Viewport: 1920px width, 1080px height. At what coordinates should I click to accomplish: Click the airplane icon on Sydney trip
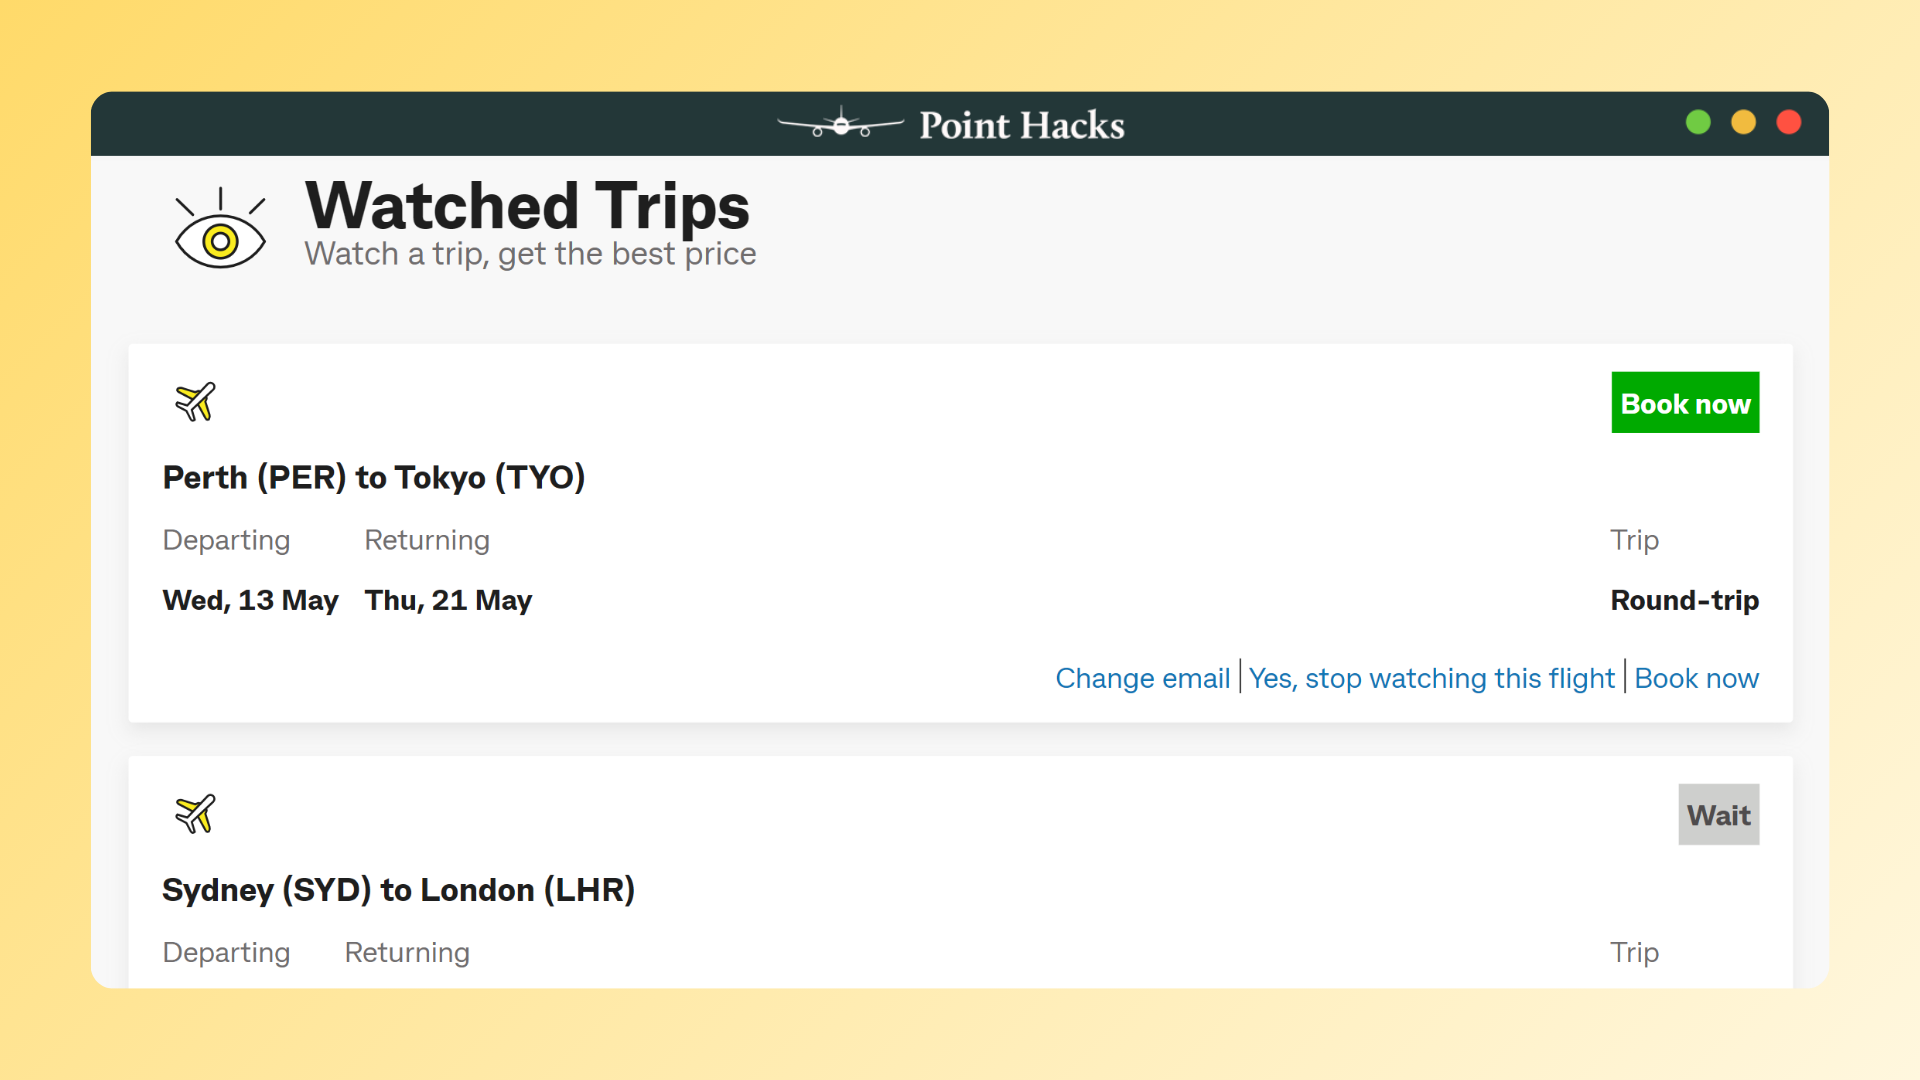tap(195, 814)
